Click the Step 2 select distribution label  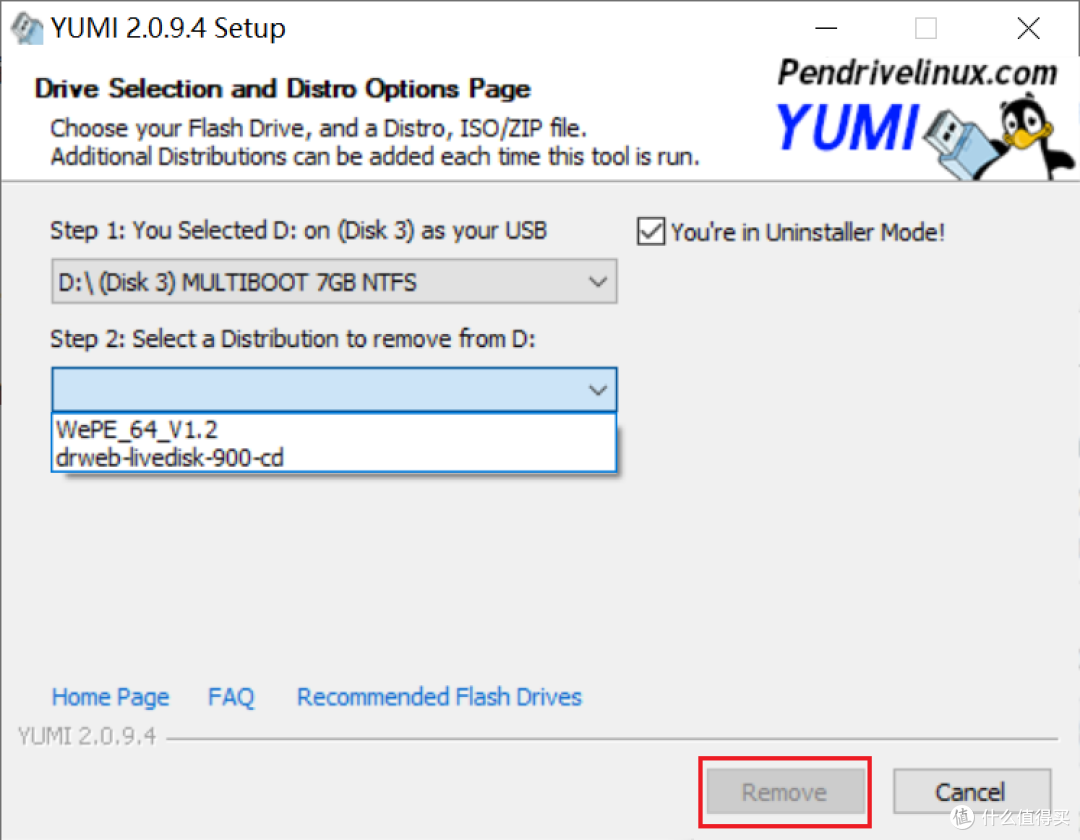coord(293,339)
